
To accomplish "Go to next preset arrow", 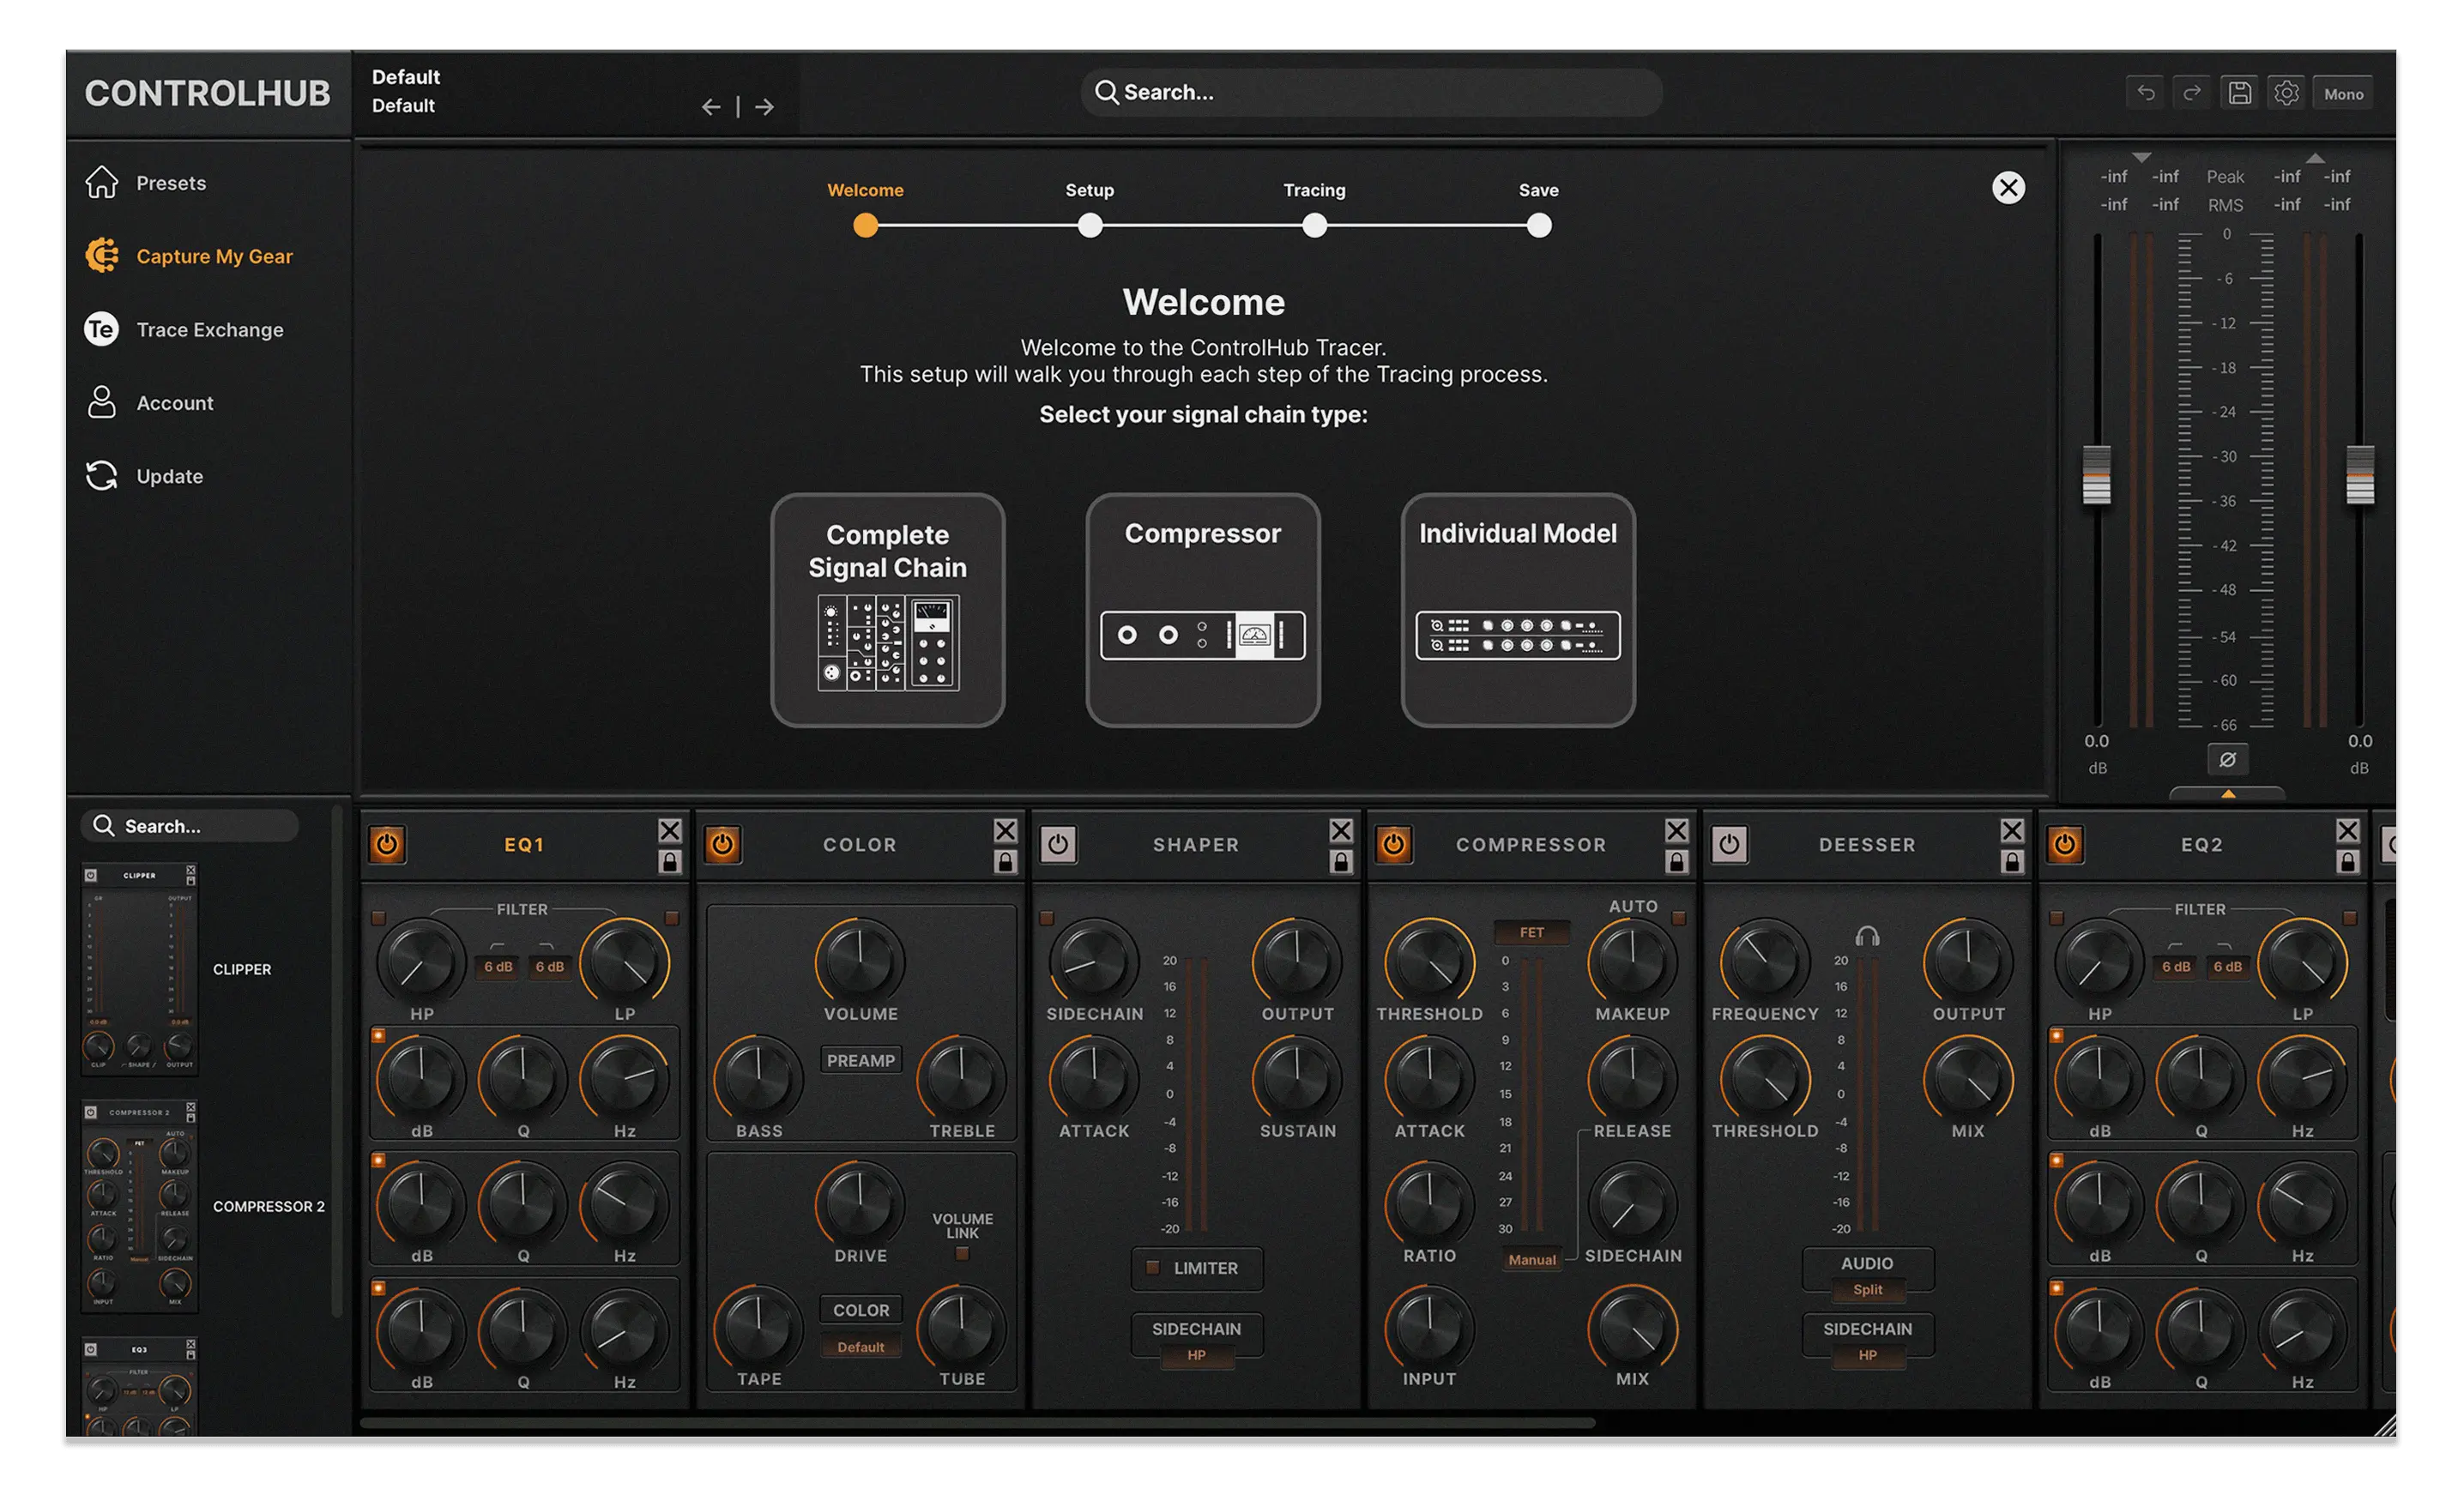I will coord(764,107).
